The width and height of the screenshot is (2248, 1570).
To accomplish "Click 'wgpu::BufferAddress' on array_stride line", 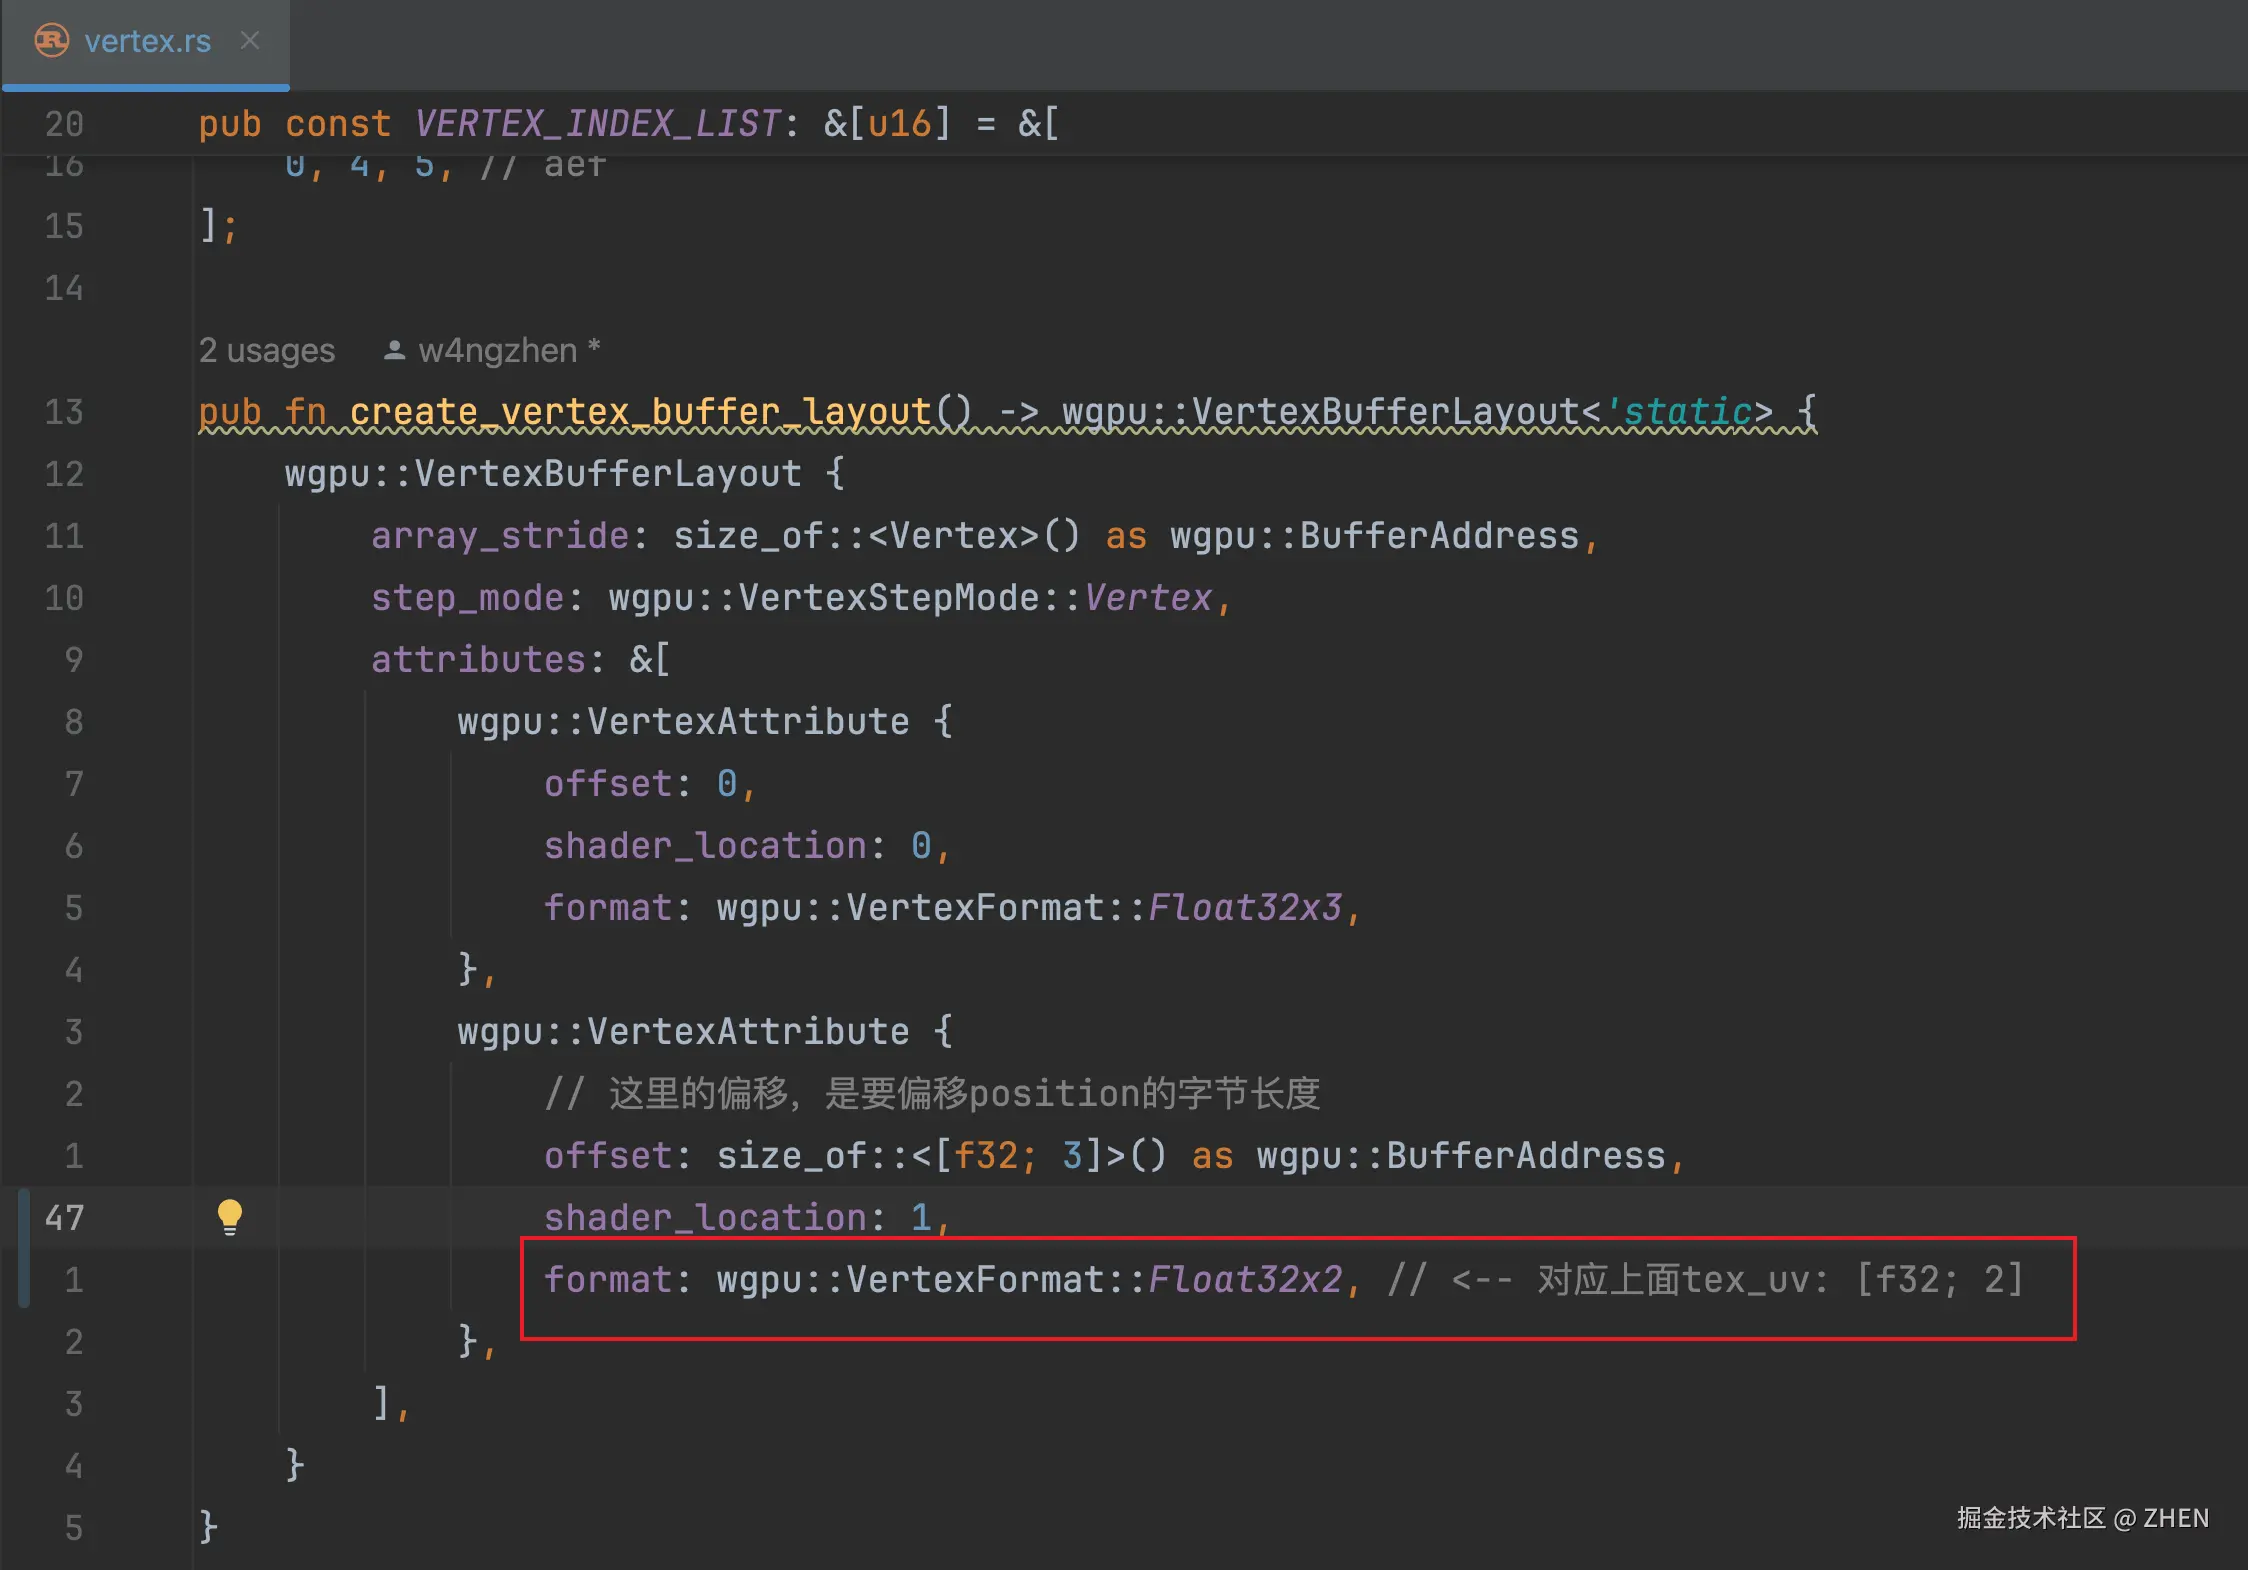I will (1375, 536).
